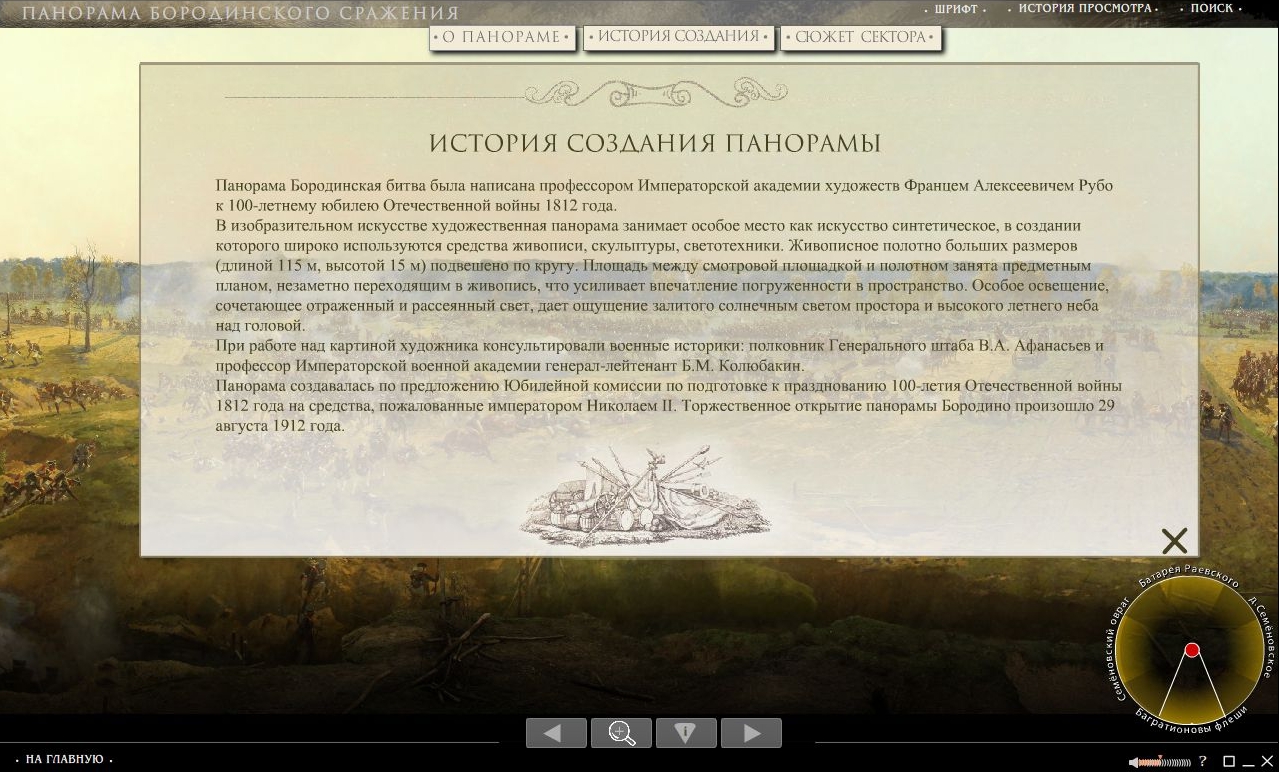Adjust the volume level slider

pos(1165,762)
